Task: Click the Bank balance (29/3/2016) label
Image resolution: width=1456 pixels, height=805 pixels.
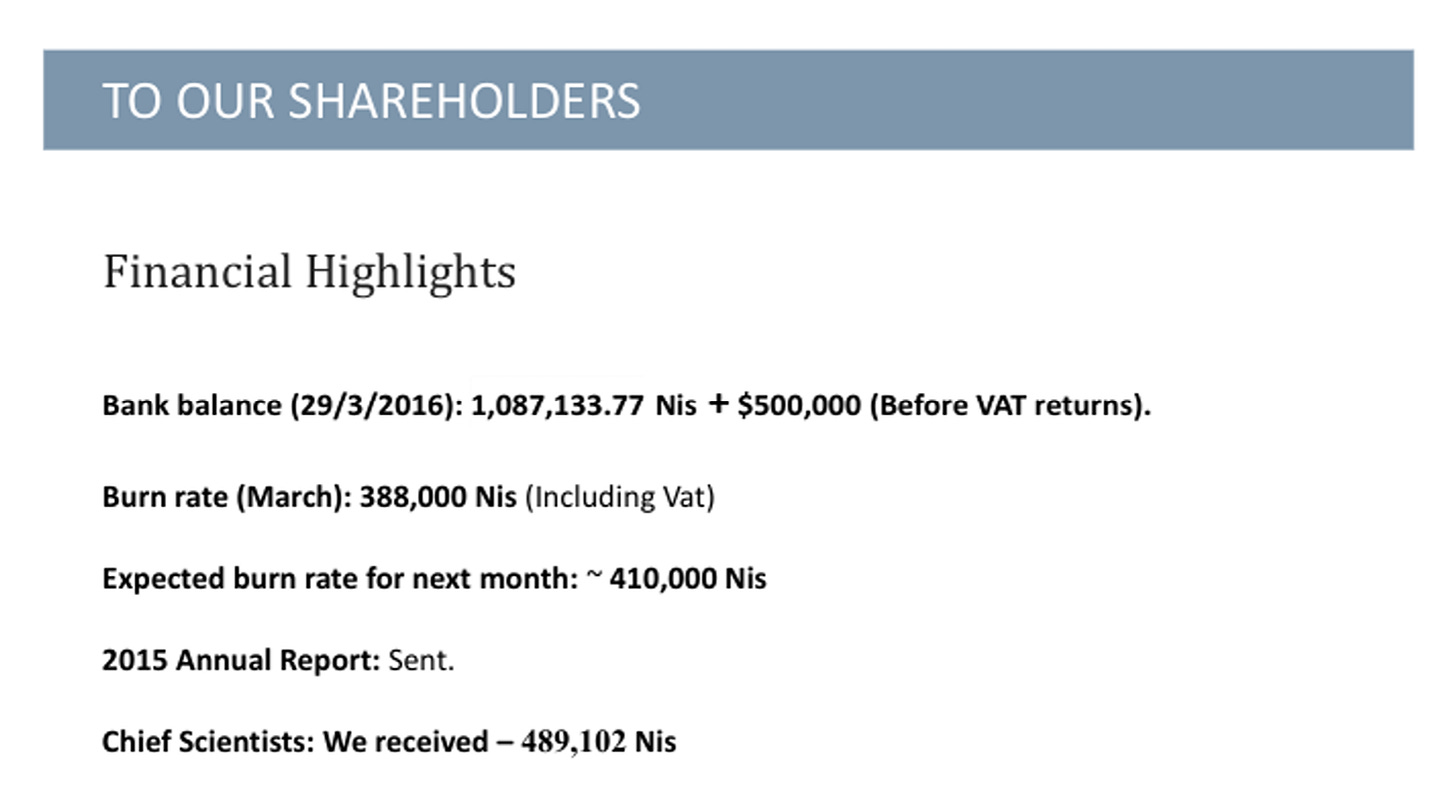Action: (x=283, y=406)
